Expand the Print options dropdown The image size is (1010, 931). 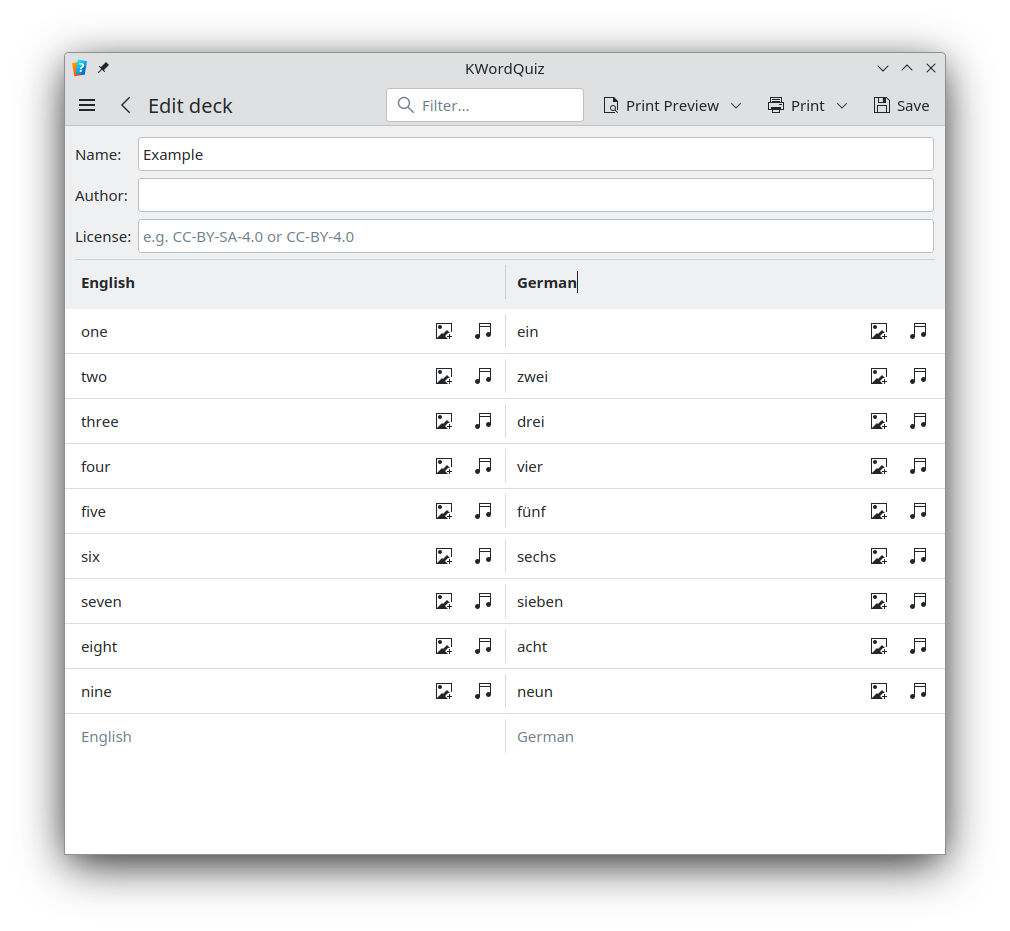[x=842, y=105]
